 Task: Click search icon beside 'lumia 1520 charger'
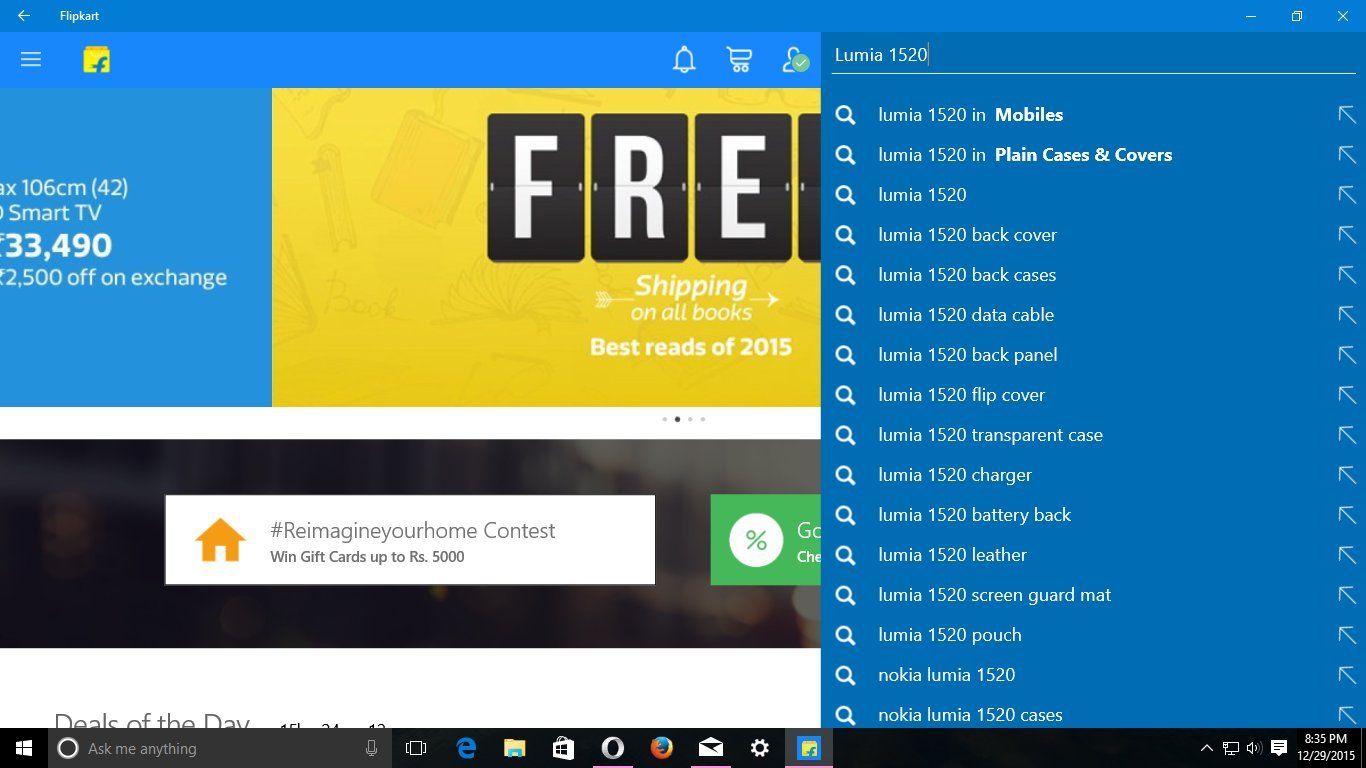(846, 475)
